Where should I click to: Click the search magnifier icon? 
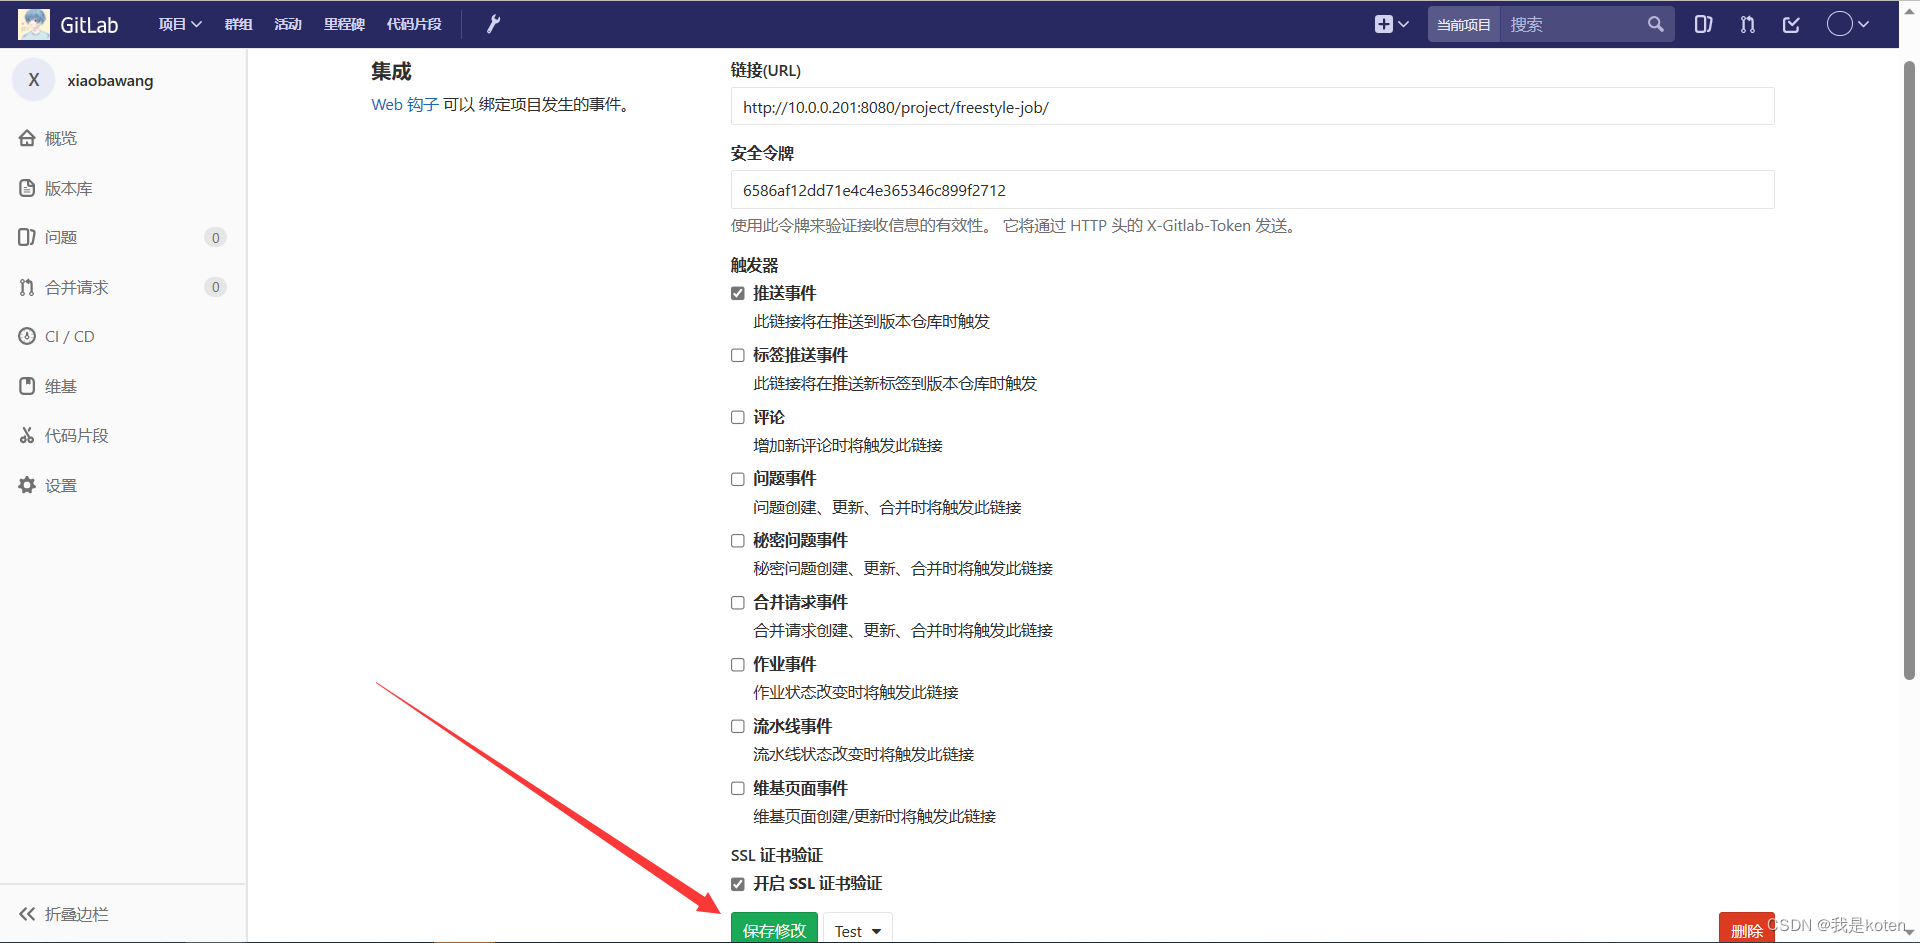pos(1656,24)
